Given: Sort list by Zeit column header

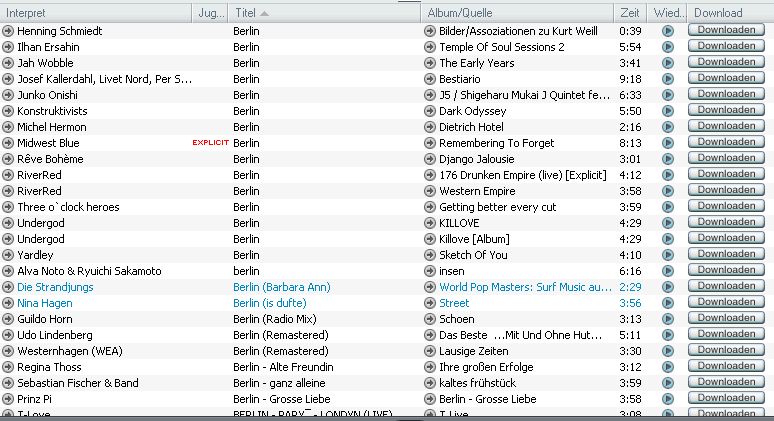Looking at the screenshot, I should click(x=630, y=13).
